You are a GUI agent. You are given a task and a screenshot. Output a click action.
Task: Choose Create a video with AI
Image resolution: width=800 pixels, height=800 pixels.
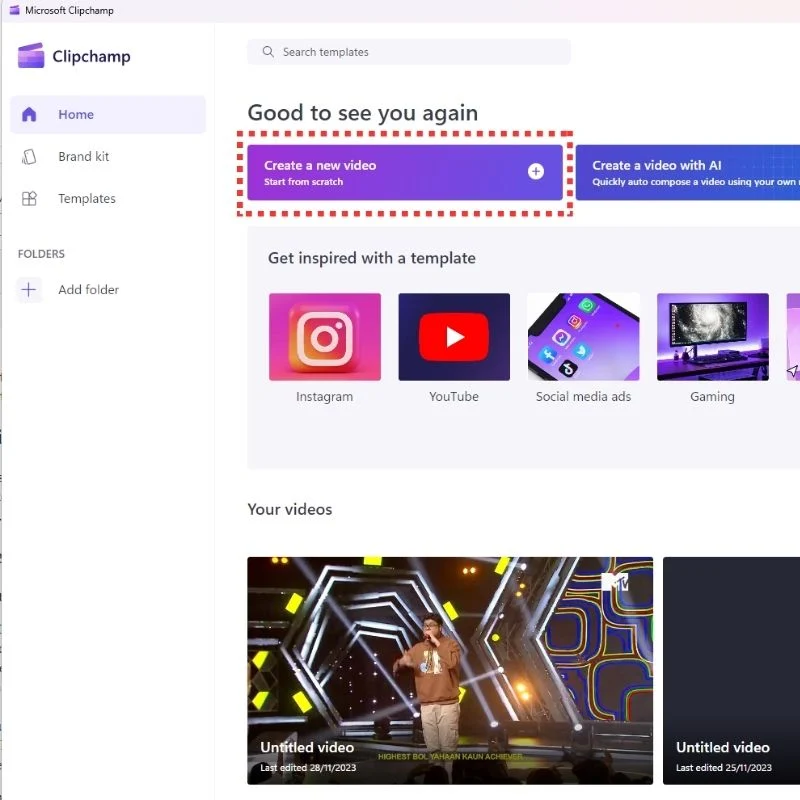click(x=688, y=172)
